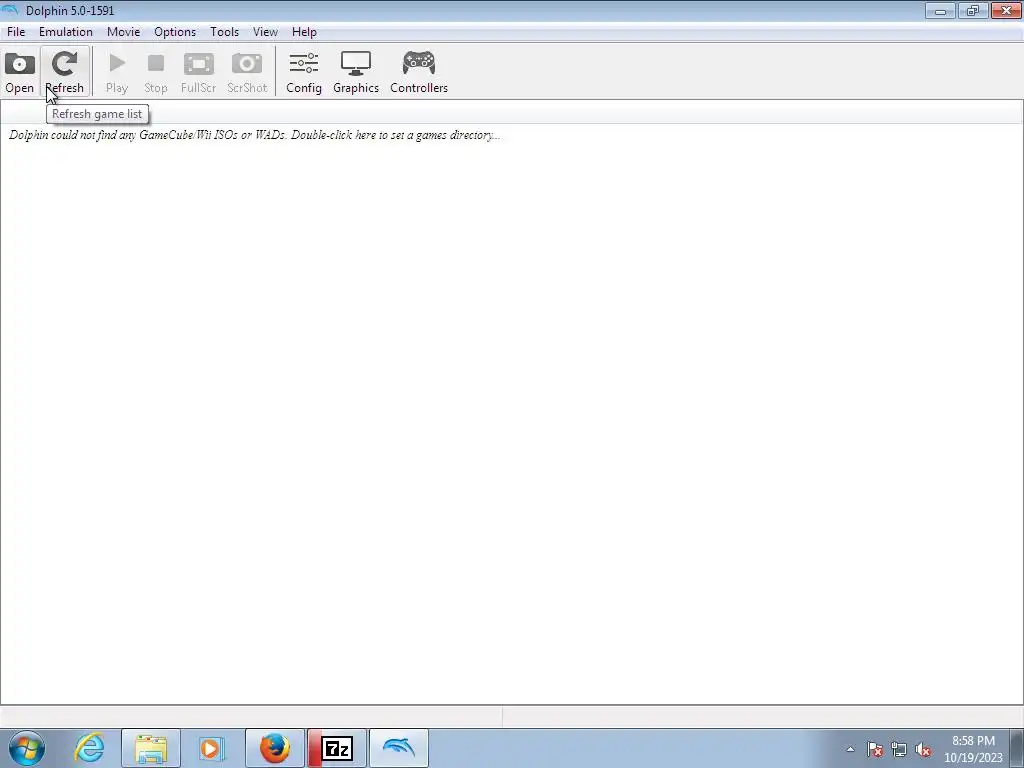Open the Options menu
Image resolution: width=1024 pixels, height=768 pixels.
coord(174,32)
